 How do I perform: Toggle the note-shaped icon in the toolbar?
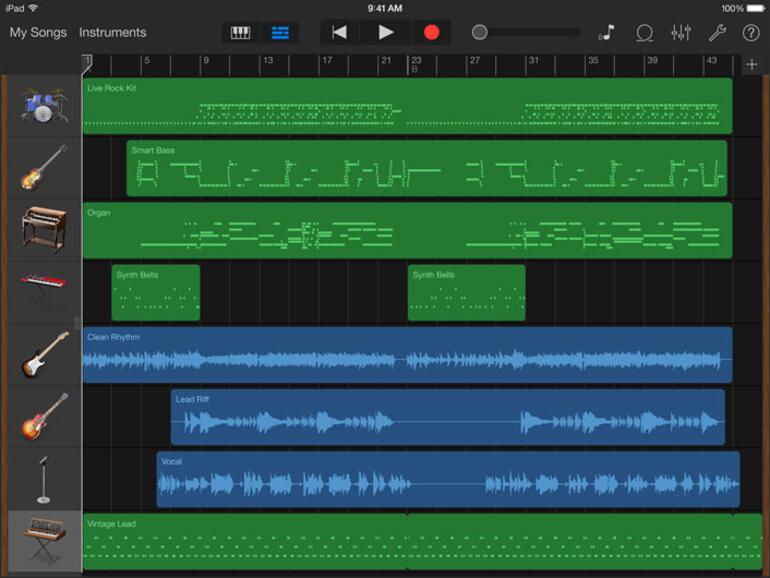click(x=607, y=32)
